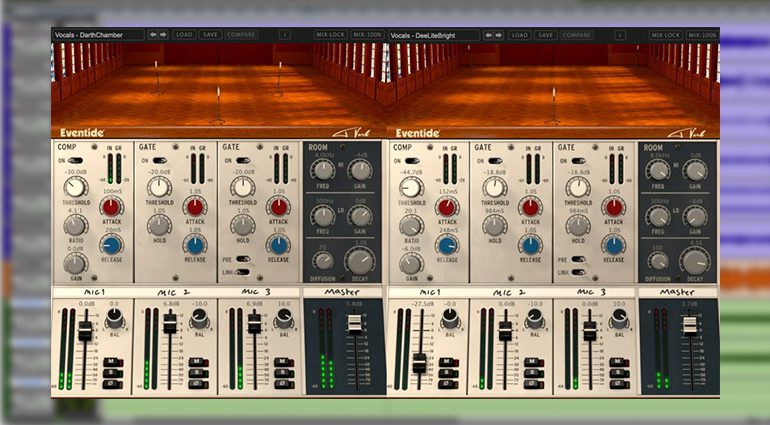
Task: Click LOAD in DarthChamber plugin header
Action: (x=184, y=35)
